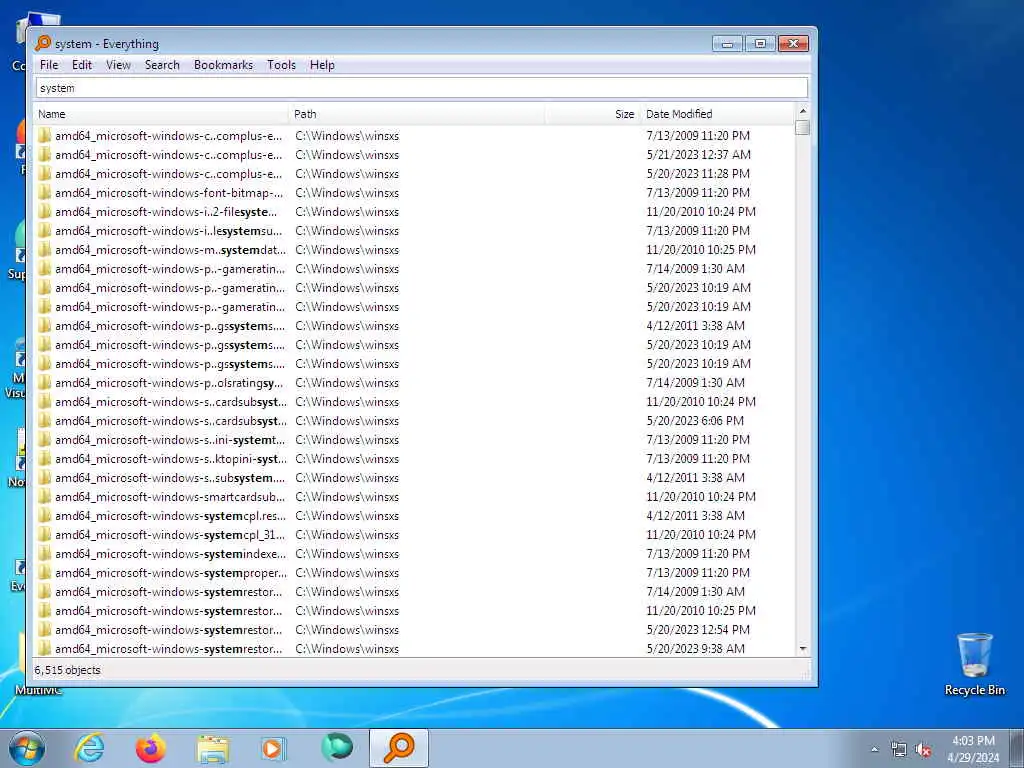Click the muted volume tray icon

[x=923, y=750]
